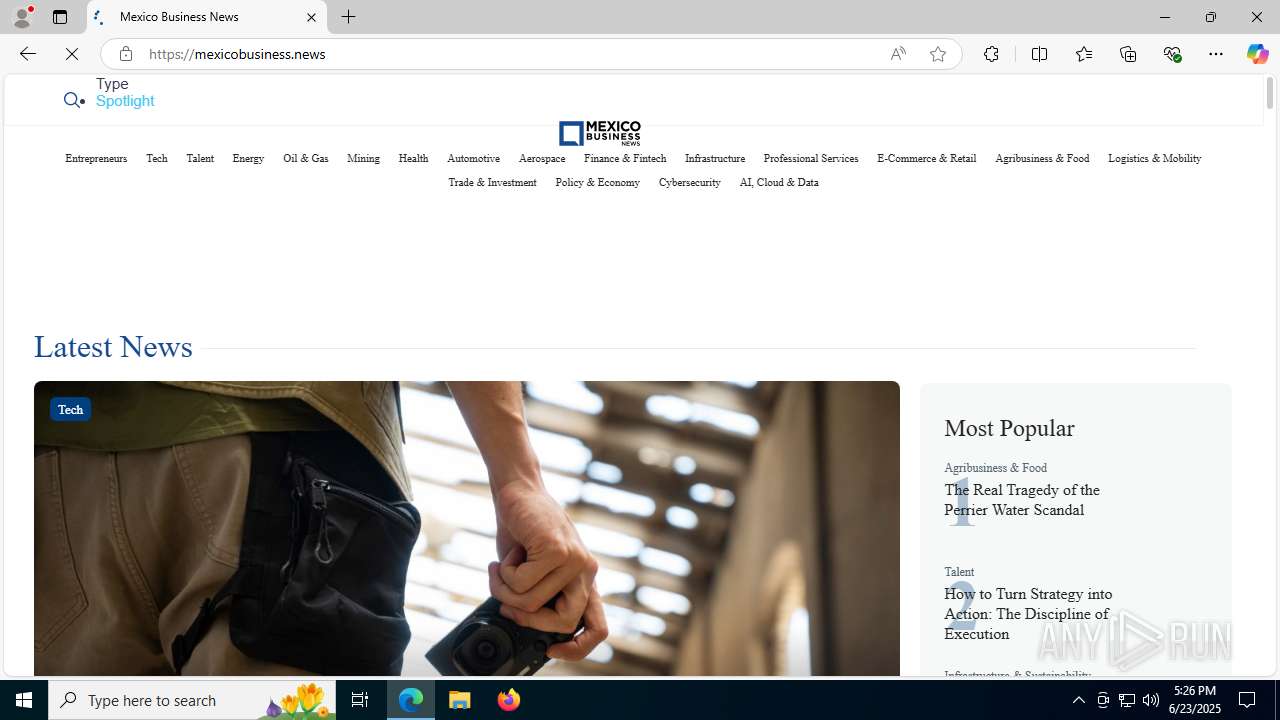The height and width of the screenshot is (720, 1280).
Task: Open Extensions menu
Action: click(991, 54)
